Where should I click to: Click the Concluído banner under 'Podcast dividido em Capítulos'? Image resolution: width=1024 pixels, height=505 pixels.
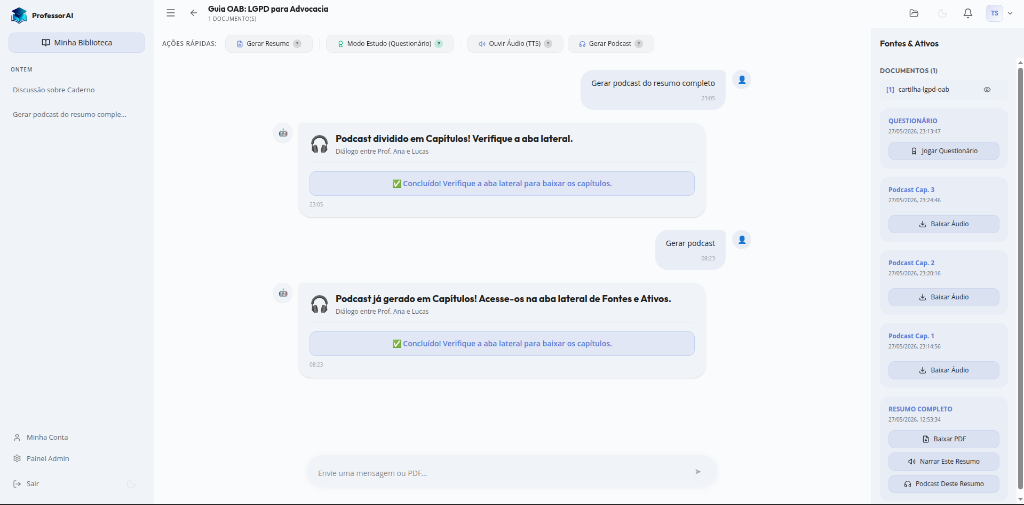coord(502,184)
